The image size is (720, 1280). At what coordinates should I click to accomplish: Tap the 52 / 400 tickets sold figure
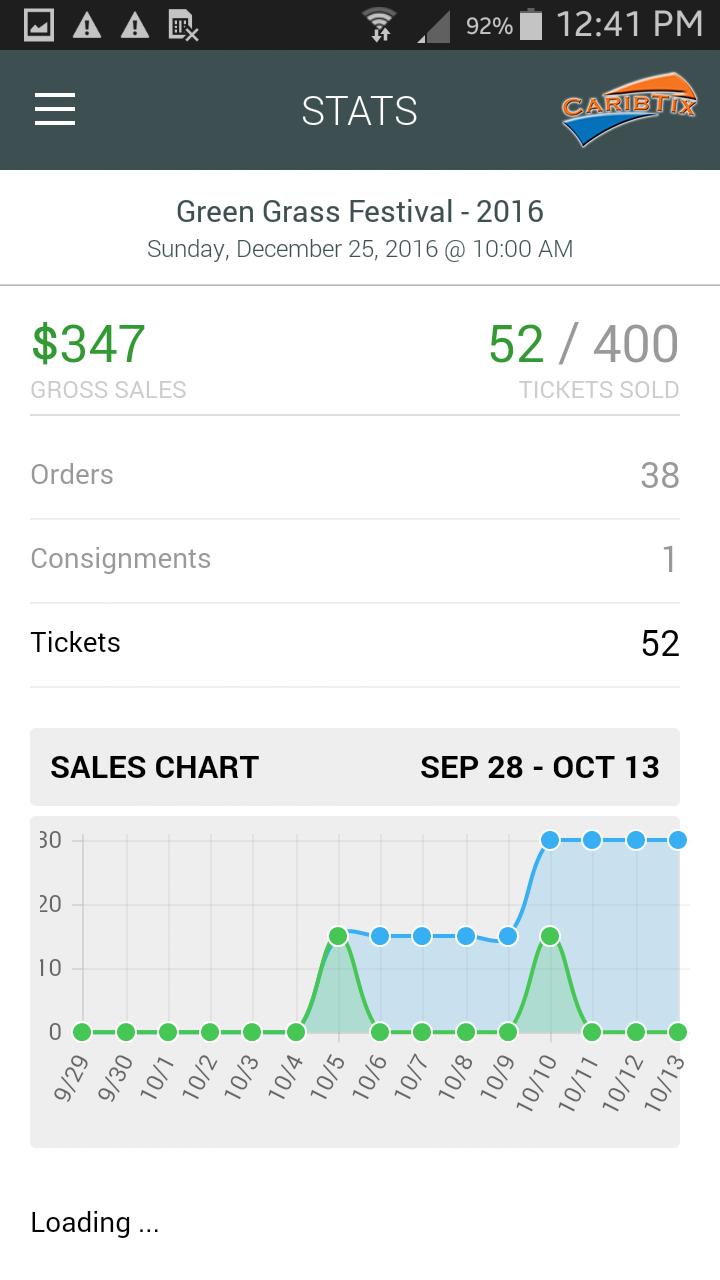(583, 344)
